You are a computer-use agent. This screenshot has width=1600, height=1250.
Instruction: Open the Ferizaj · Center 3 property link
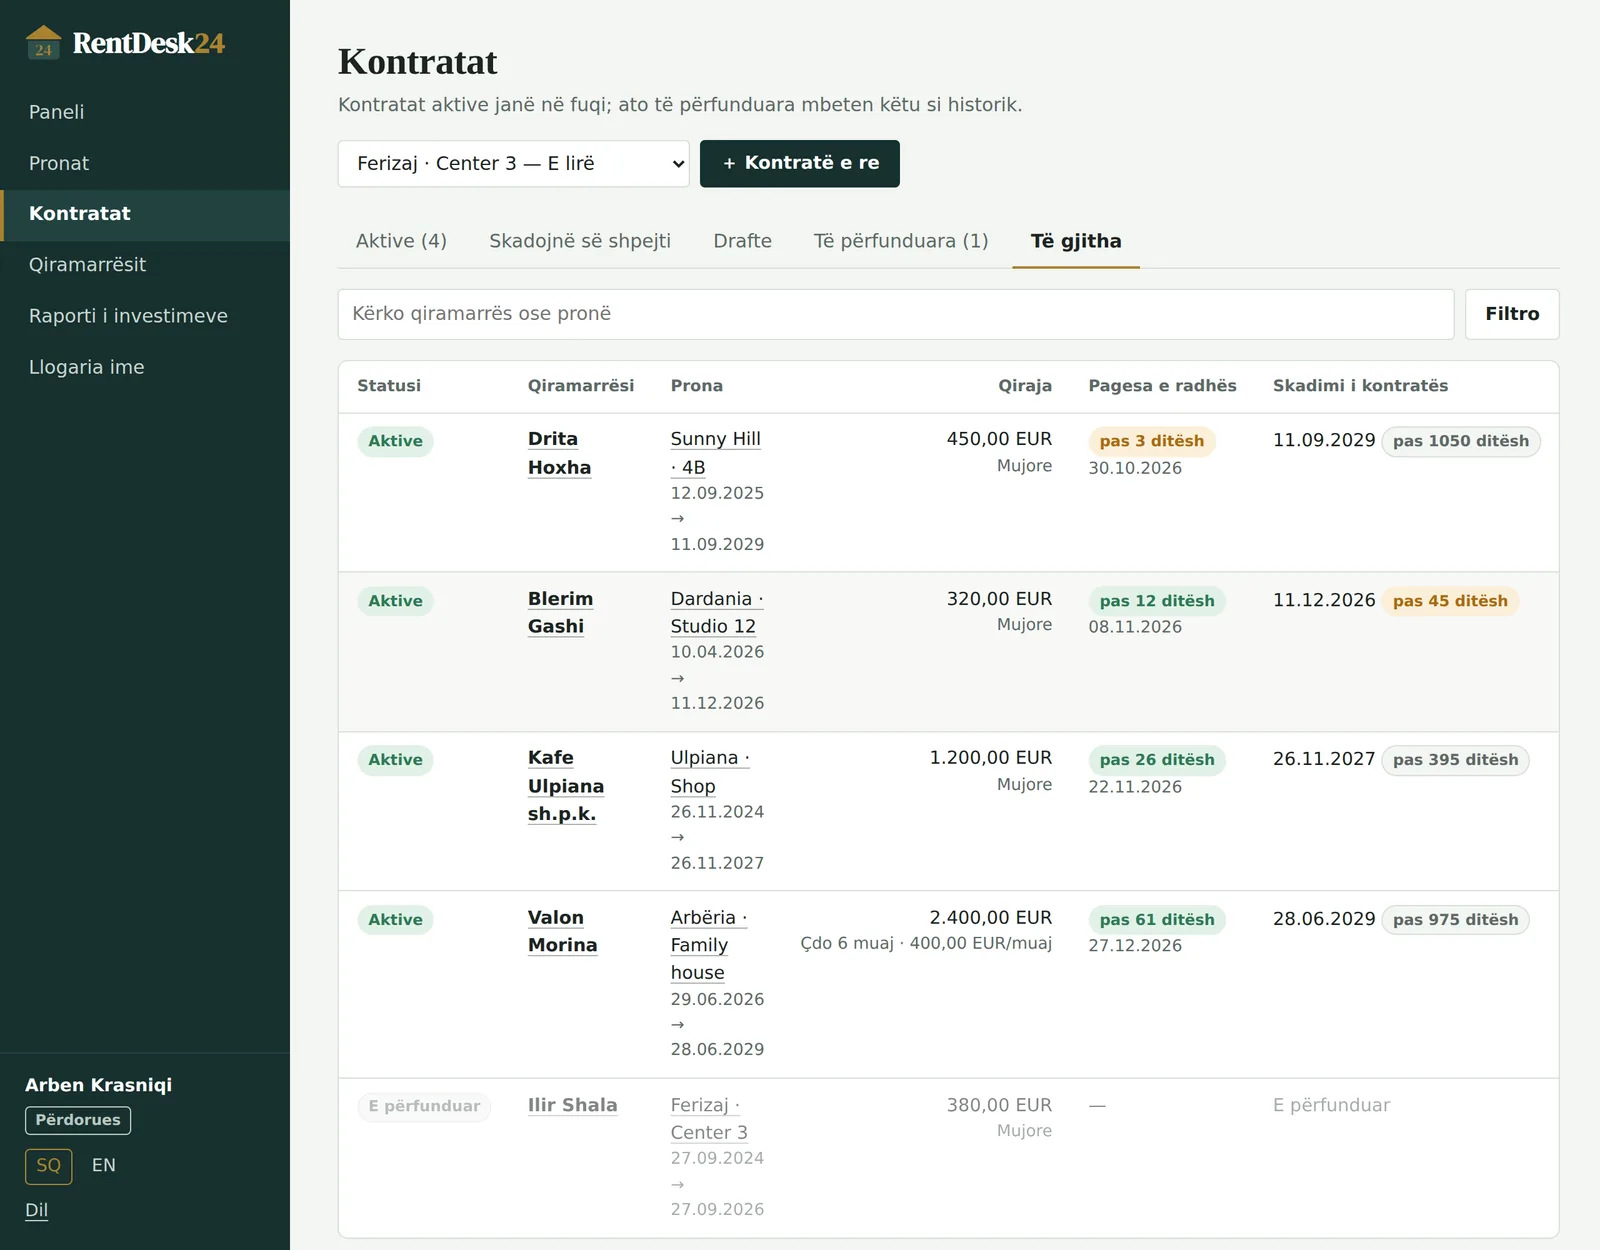(709, 1119)
